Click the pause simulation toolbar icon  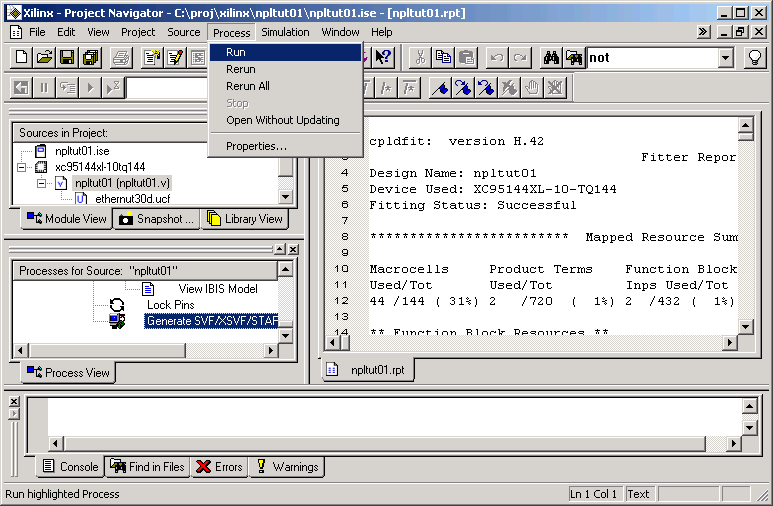coord(44,88)
